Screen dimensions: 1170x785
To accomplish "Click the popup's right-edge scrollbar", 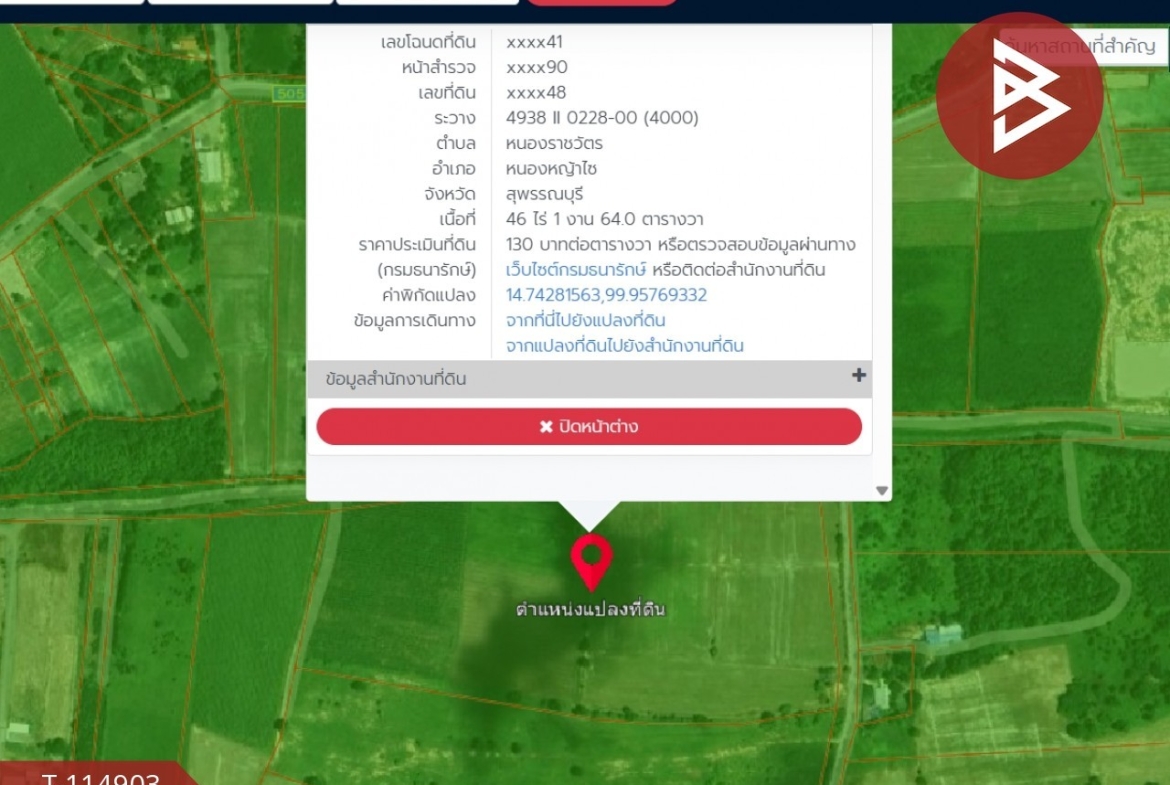I will pos(882,261).
